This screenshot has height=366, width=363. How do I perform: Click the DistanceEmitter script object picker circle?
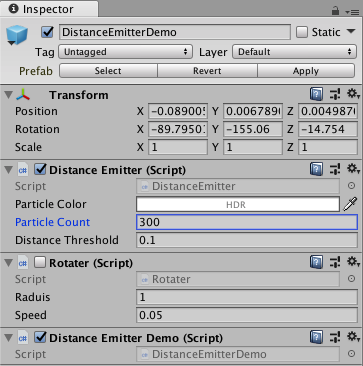tap(351, 186)
